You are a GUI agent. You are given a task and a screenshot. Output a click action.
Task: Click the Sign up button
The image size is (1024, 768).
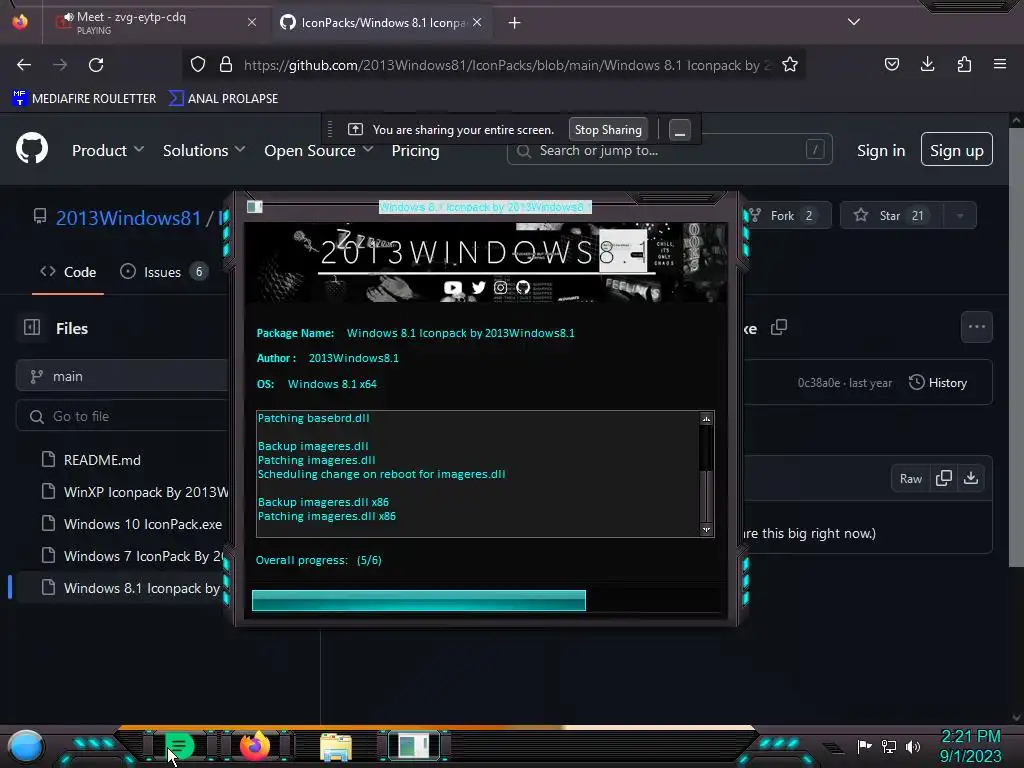957,150
